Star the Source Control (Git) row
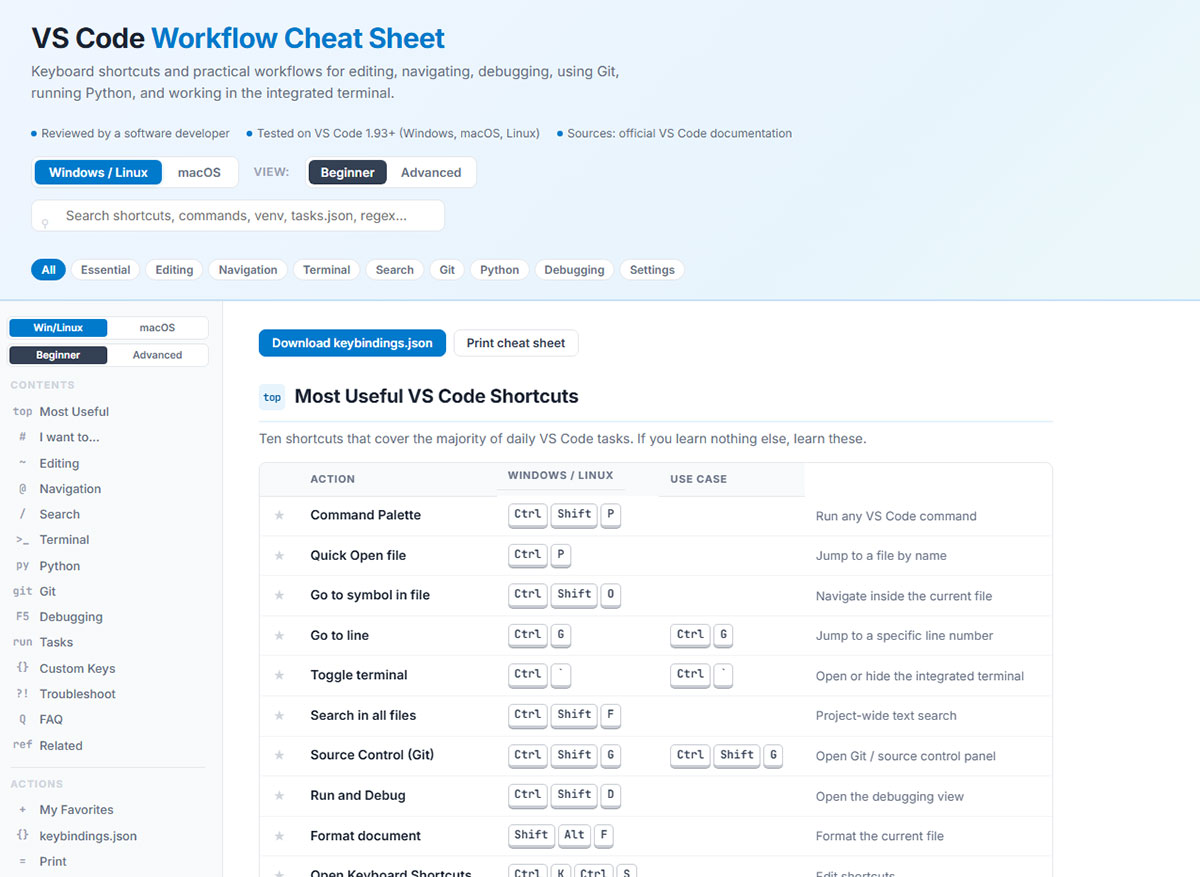Viewport: 1200px width, 877px height. pos(279,755)
